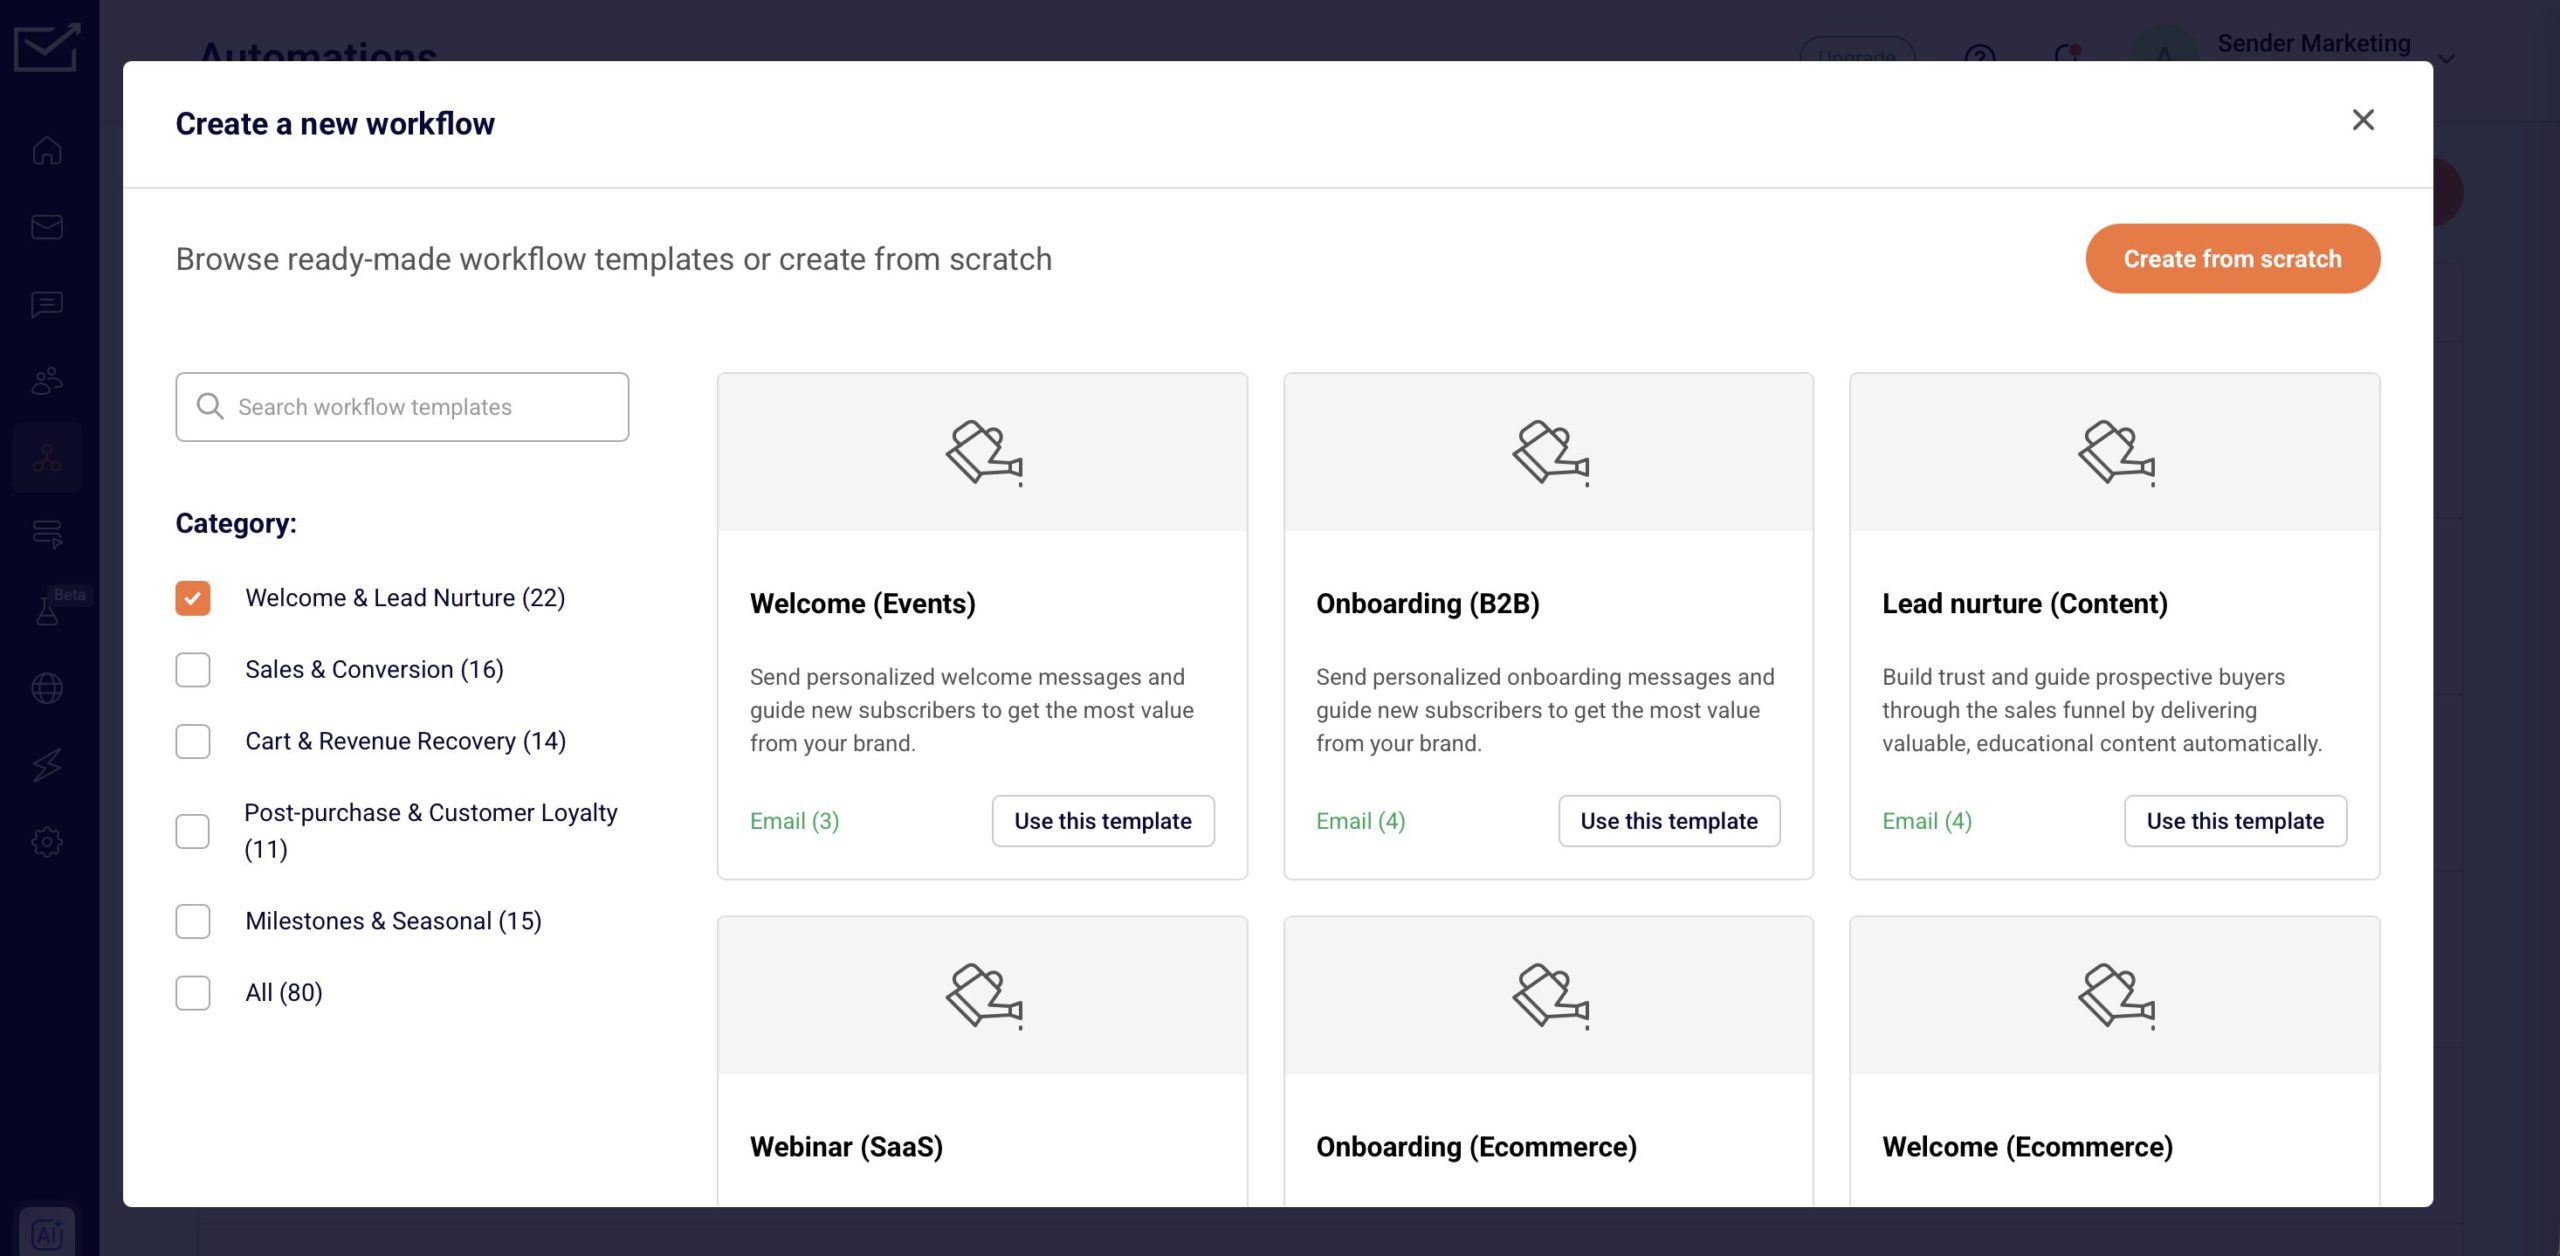This screenshot has width=2560, height=1256.
Task: Open Forms icon in sidebar
Action: coord(47,534)
